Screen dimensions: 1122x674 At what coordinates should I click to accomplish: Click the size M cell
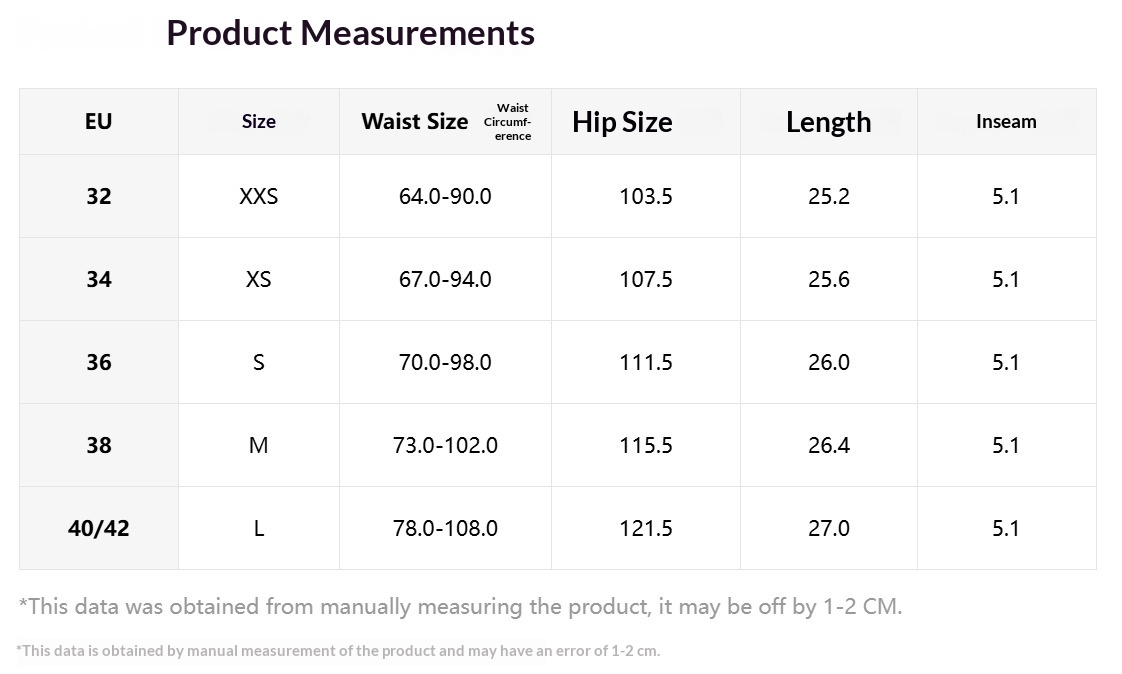point(258,445)
